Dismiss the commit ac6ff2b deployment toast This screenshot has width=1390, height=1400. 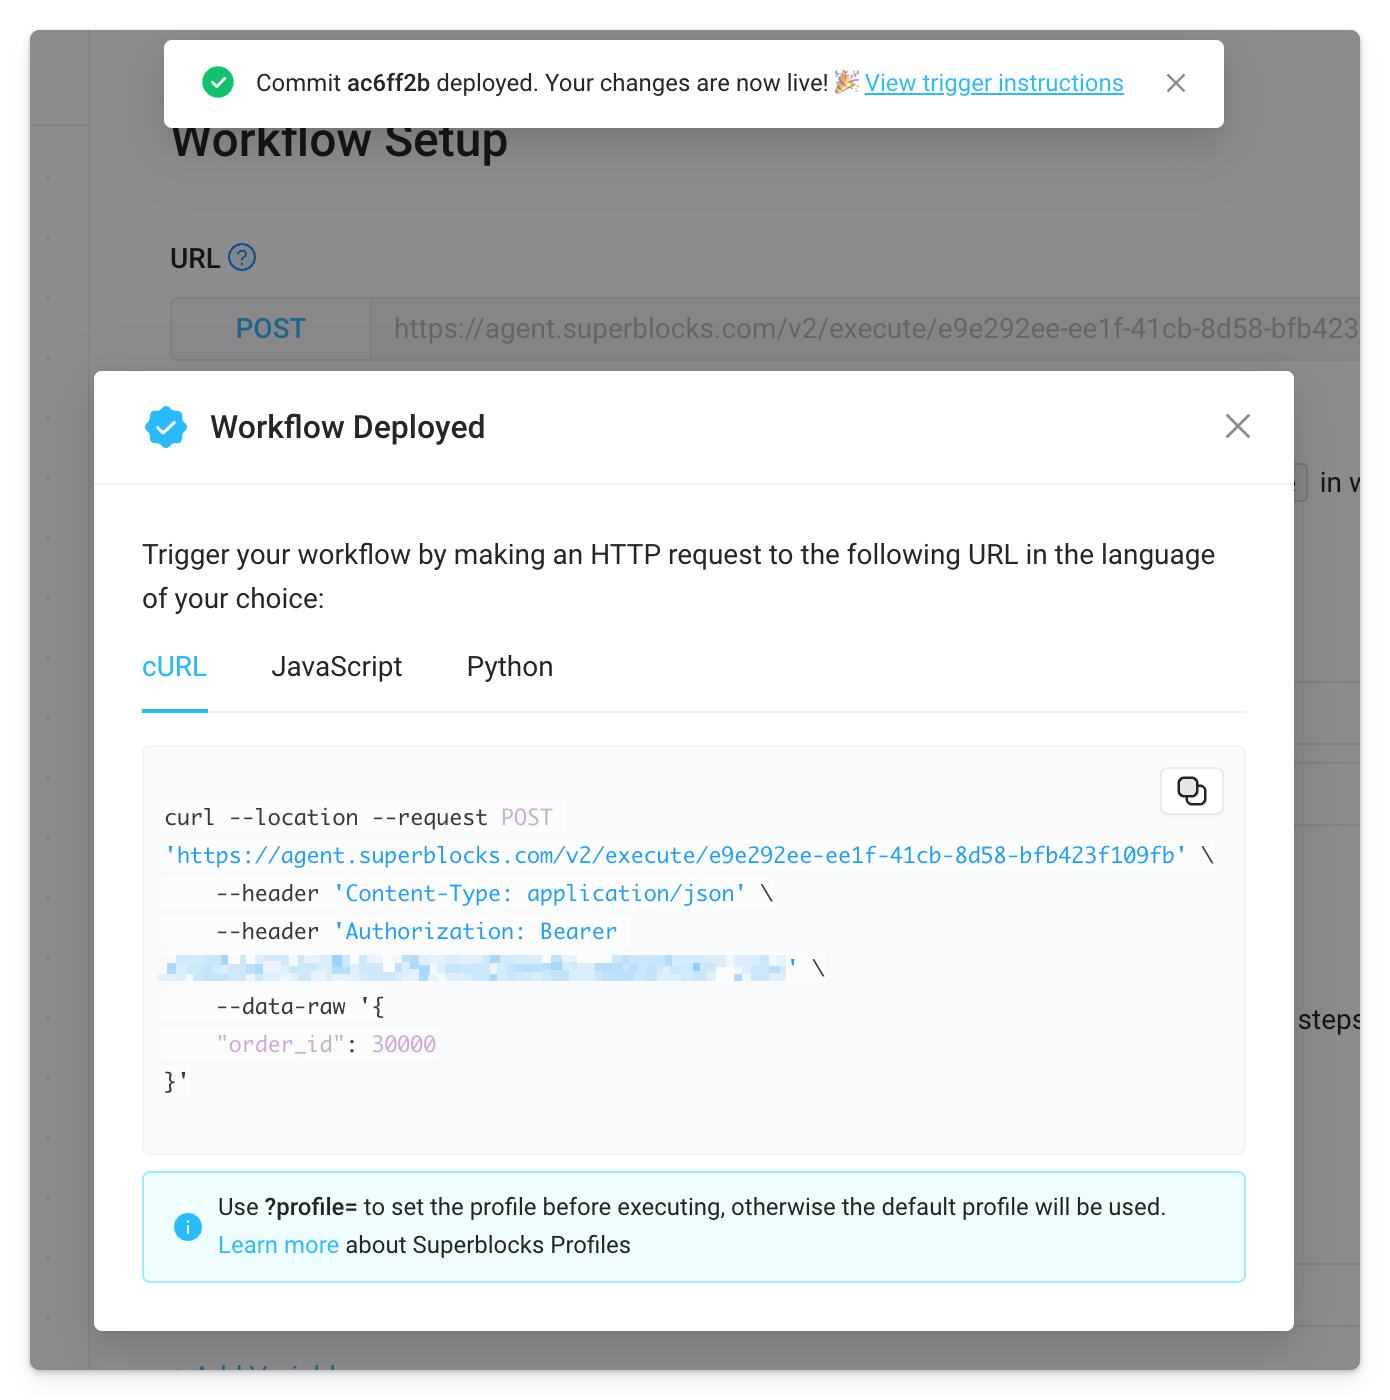tap(1176, 83)
